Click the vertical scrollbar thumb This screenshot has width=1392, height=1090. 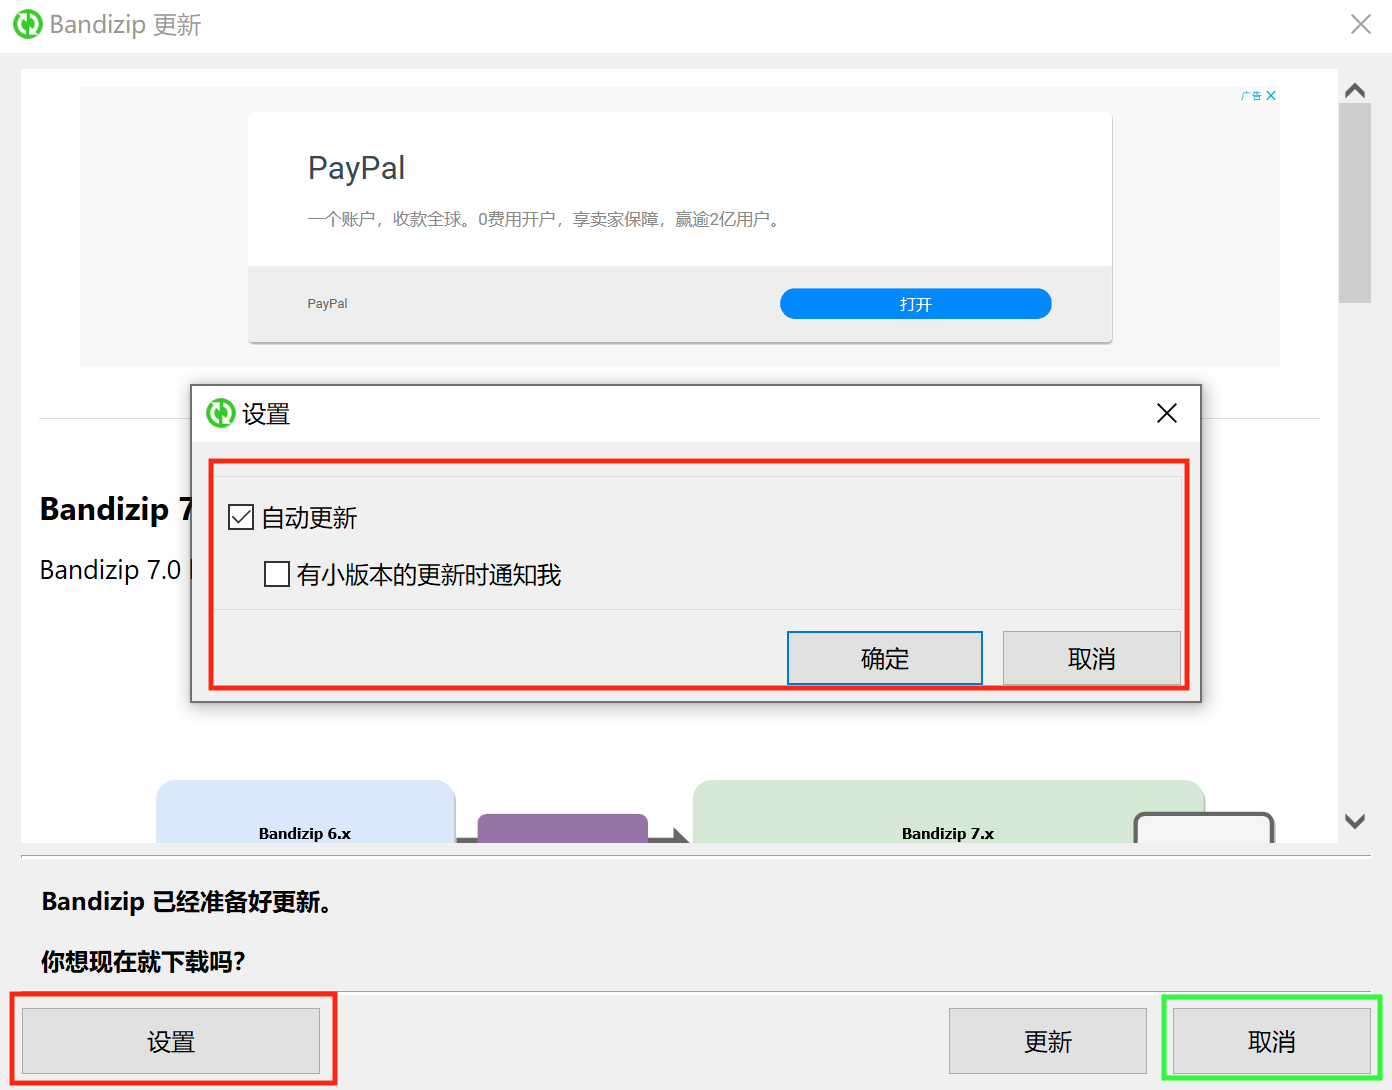coord(1355,202)
